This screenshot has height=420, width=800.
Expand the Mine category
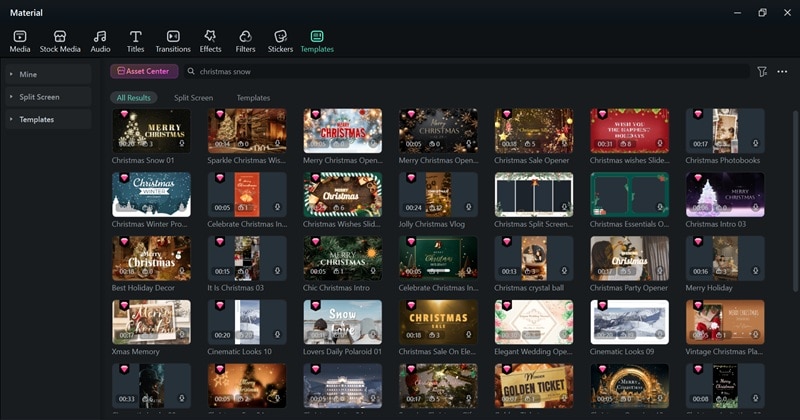tap(48, 74)
